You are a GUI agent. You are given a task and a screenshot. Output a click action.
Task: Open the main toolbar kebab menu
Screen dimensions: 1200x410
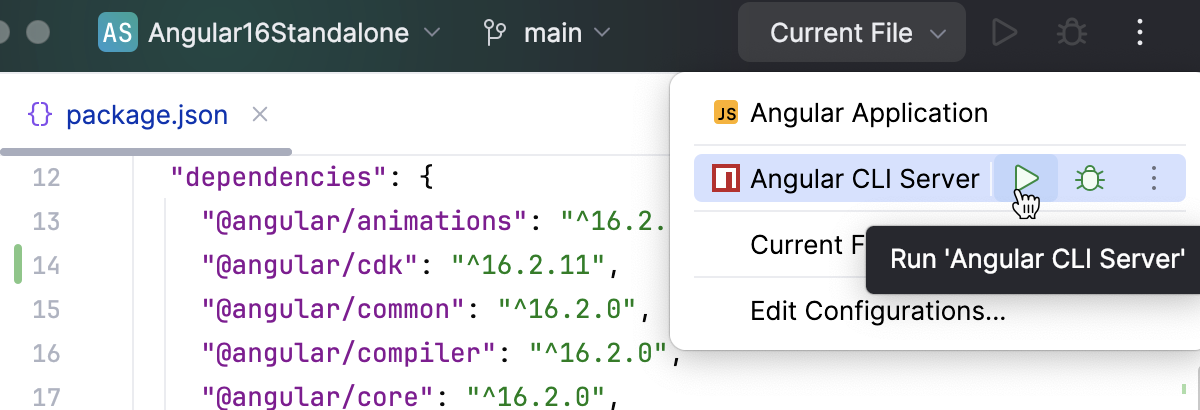point(1140,33)
